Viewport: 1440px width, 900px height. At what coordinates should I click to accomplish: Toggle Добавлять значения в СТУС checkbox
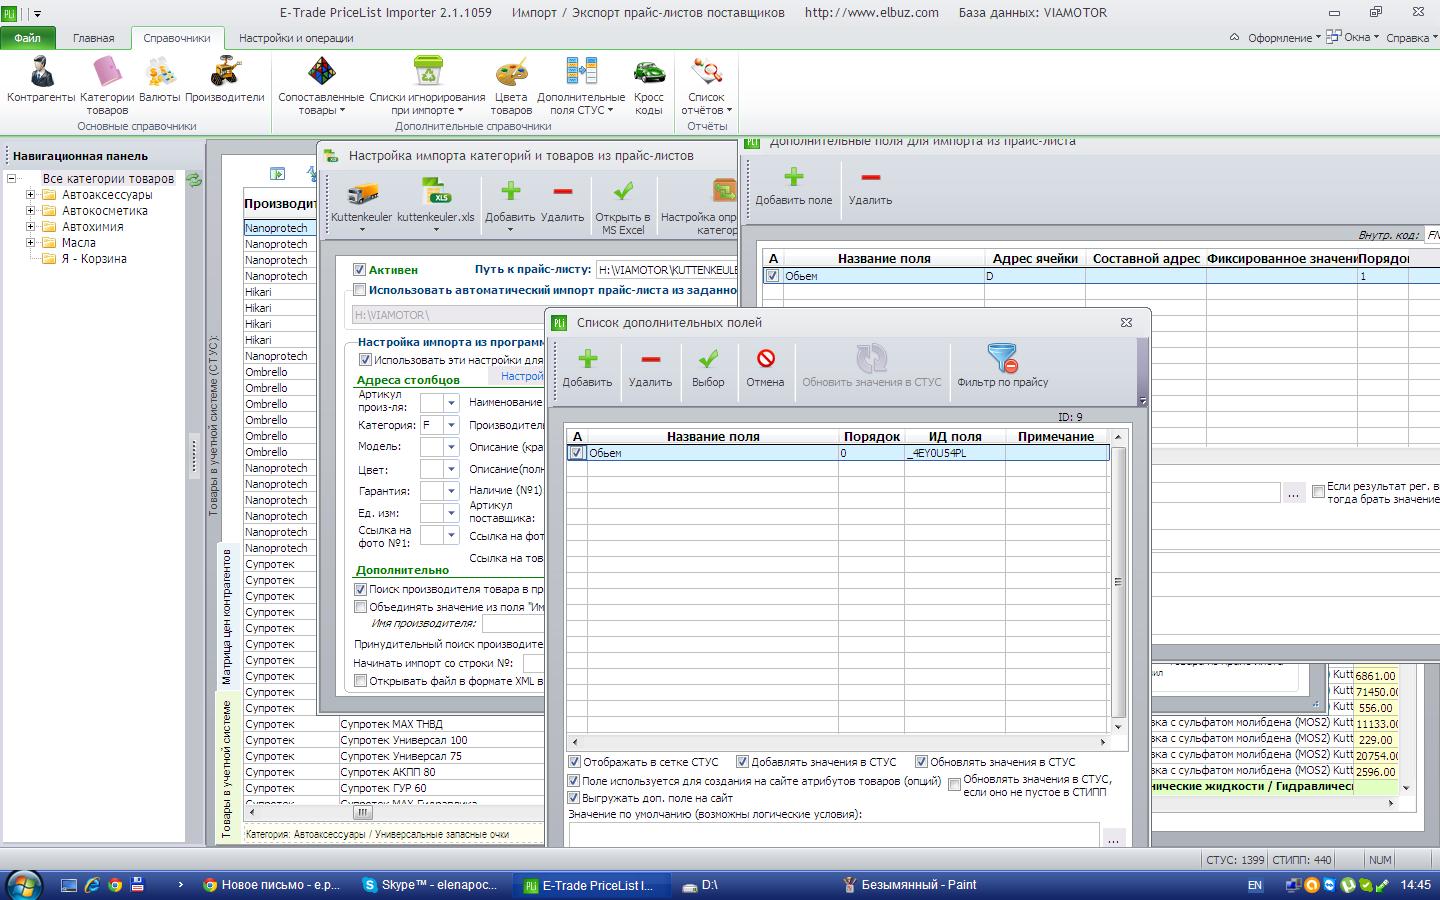click(742, 762)
